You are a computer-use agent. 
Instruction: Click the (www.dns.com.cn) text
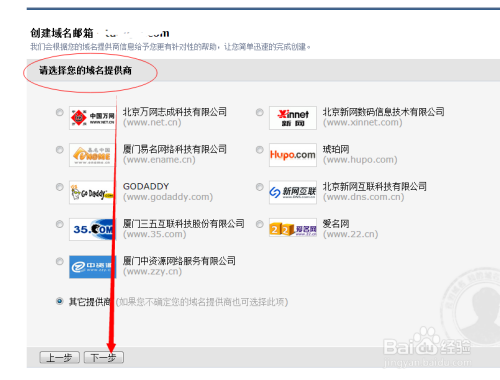pyautogui.click(x=363, y=197)
